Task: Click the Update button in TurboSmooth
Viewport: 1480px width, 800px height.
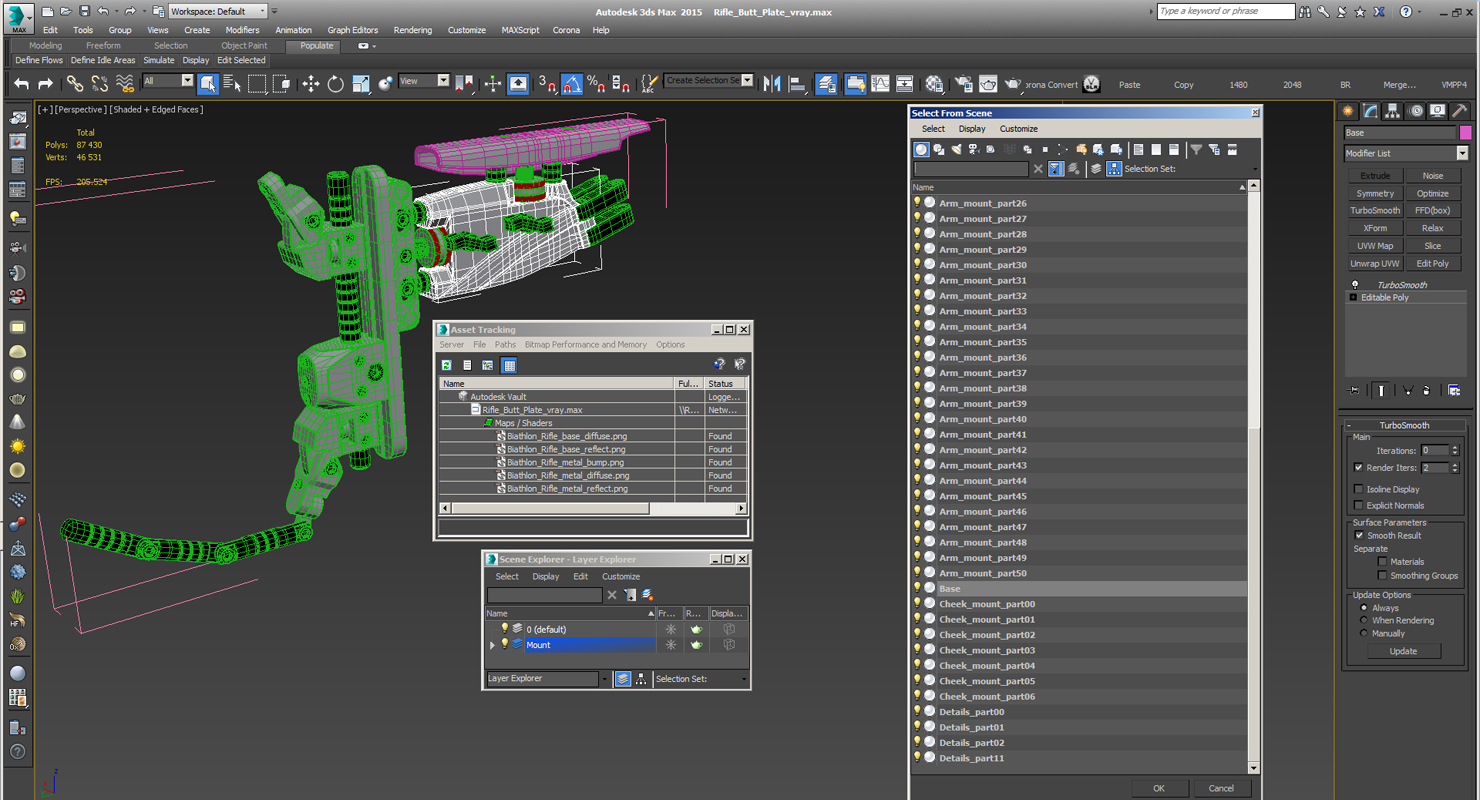Action: [1403, 651]
